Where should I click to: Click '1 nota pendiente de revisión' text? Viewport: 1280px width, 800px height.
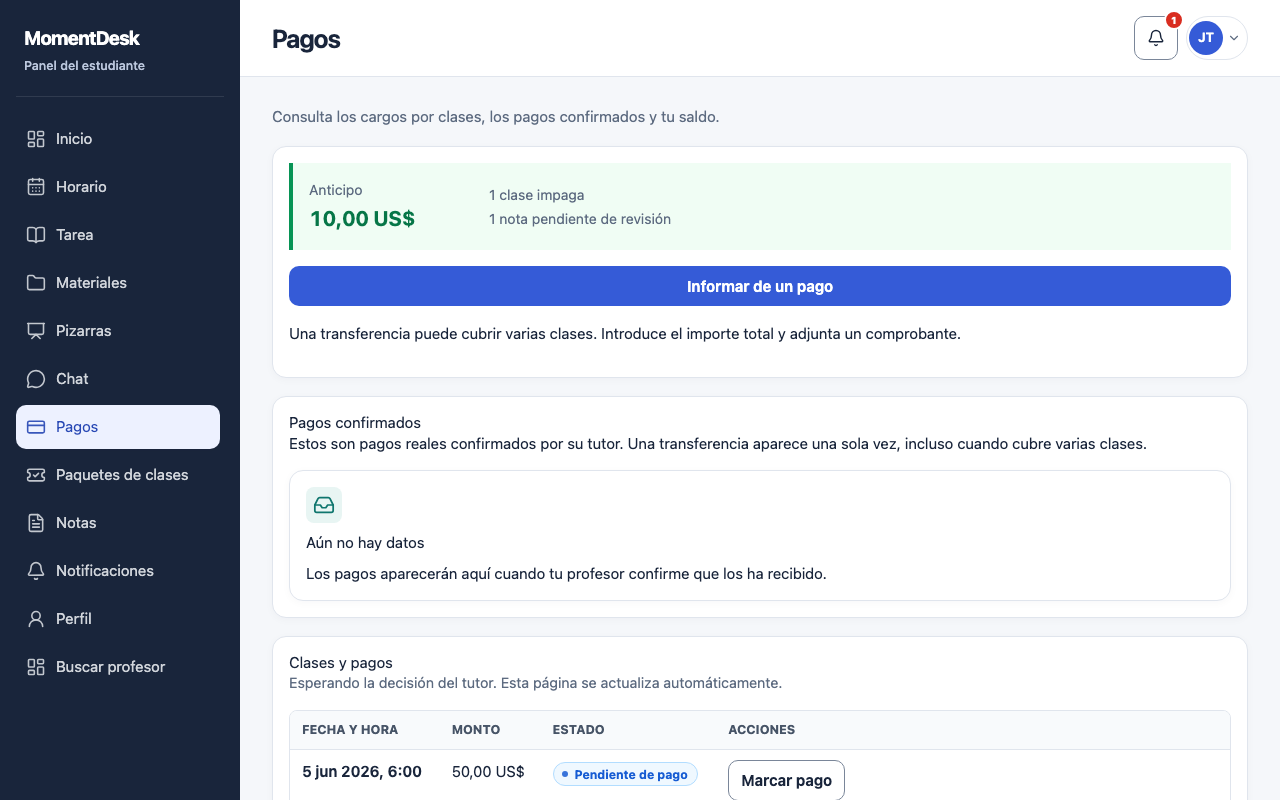pos(580,219)
